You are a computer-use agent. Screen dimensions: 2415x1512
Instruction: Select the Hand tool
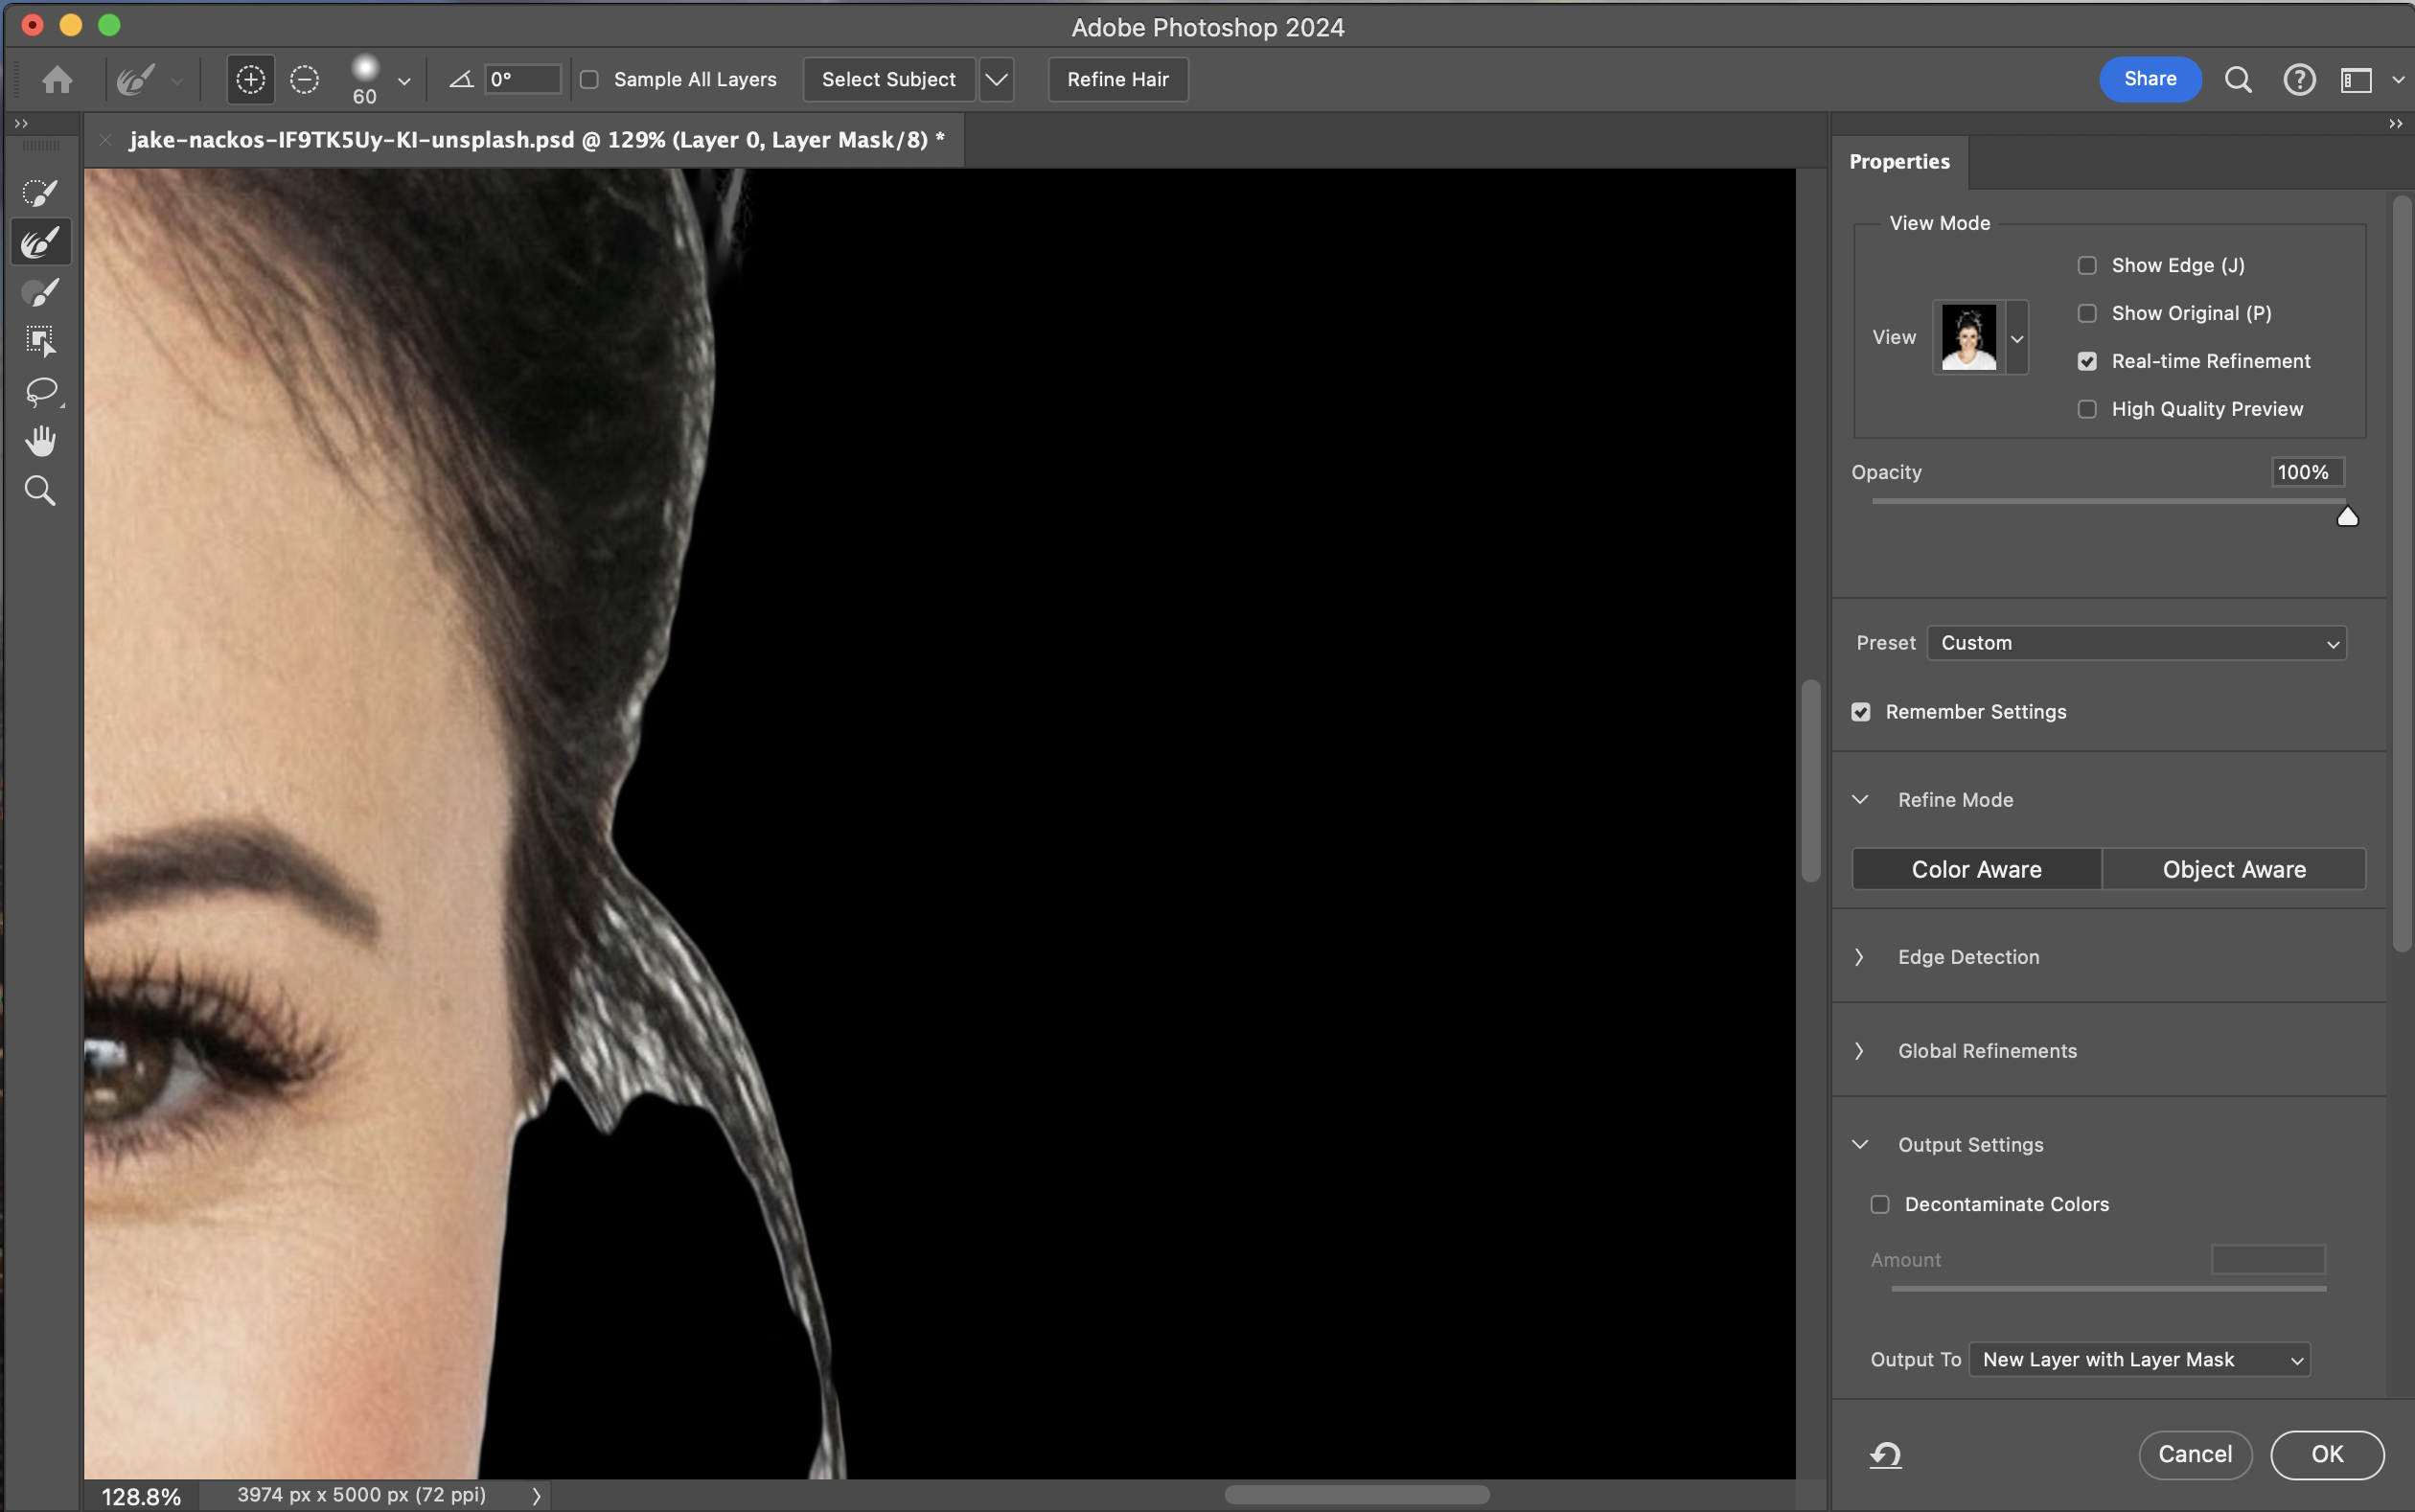click(40, 441)
